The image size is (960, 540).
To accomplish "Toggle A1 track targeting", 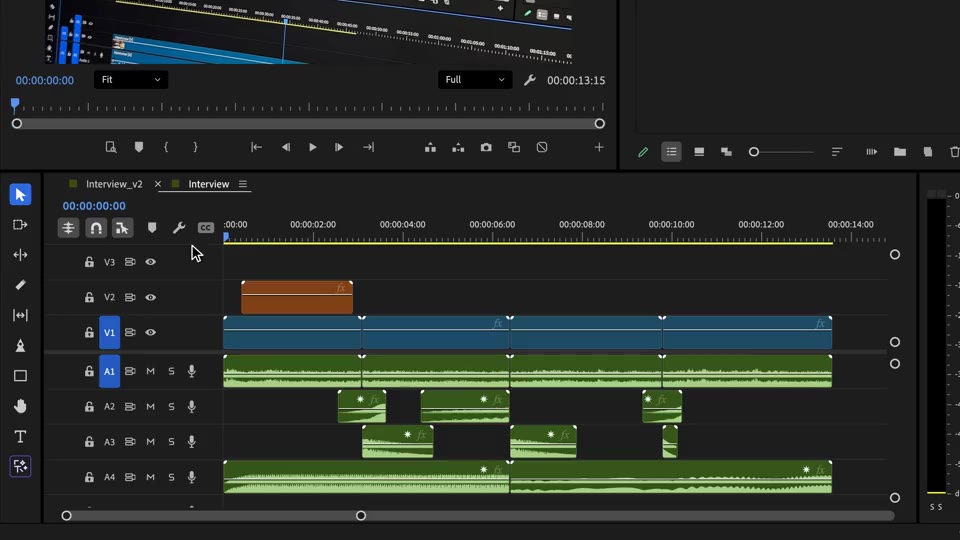I will [110, 371].
